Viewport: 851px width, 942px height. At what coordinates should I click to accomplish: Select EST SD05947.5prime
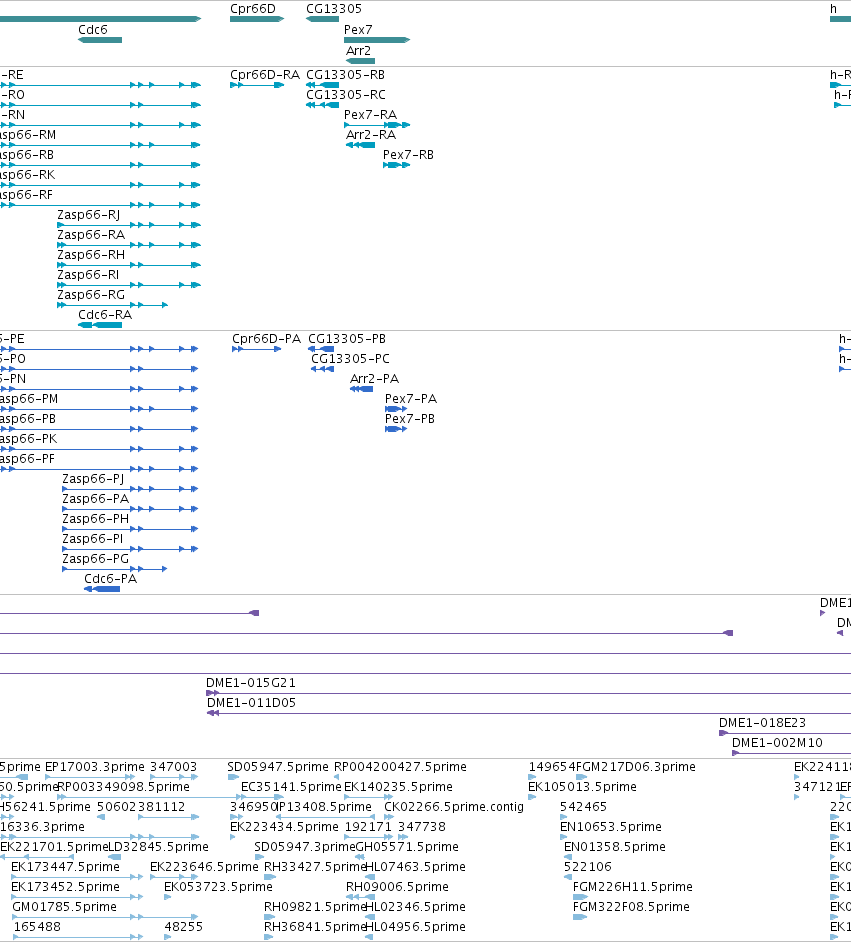tap(278, 767)
